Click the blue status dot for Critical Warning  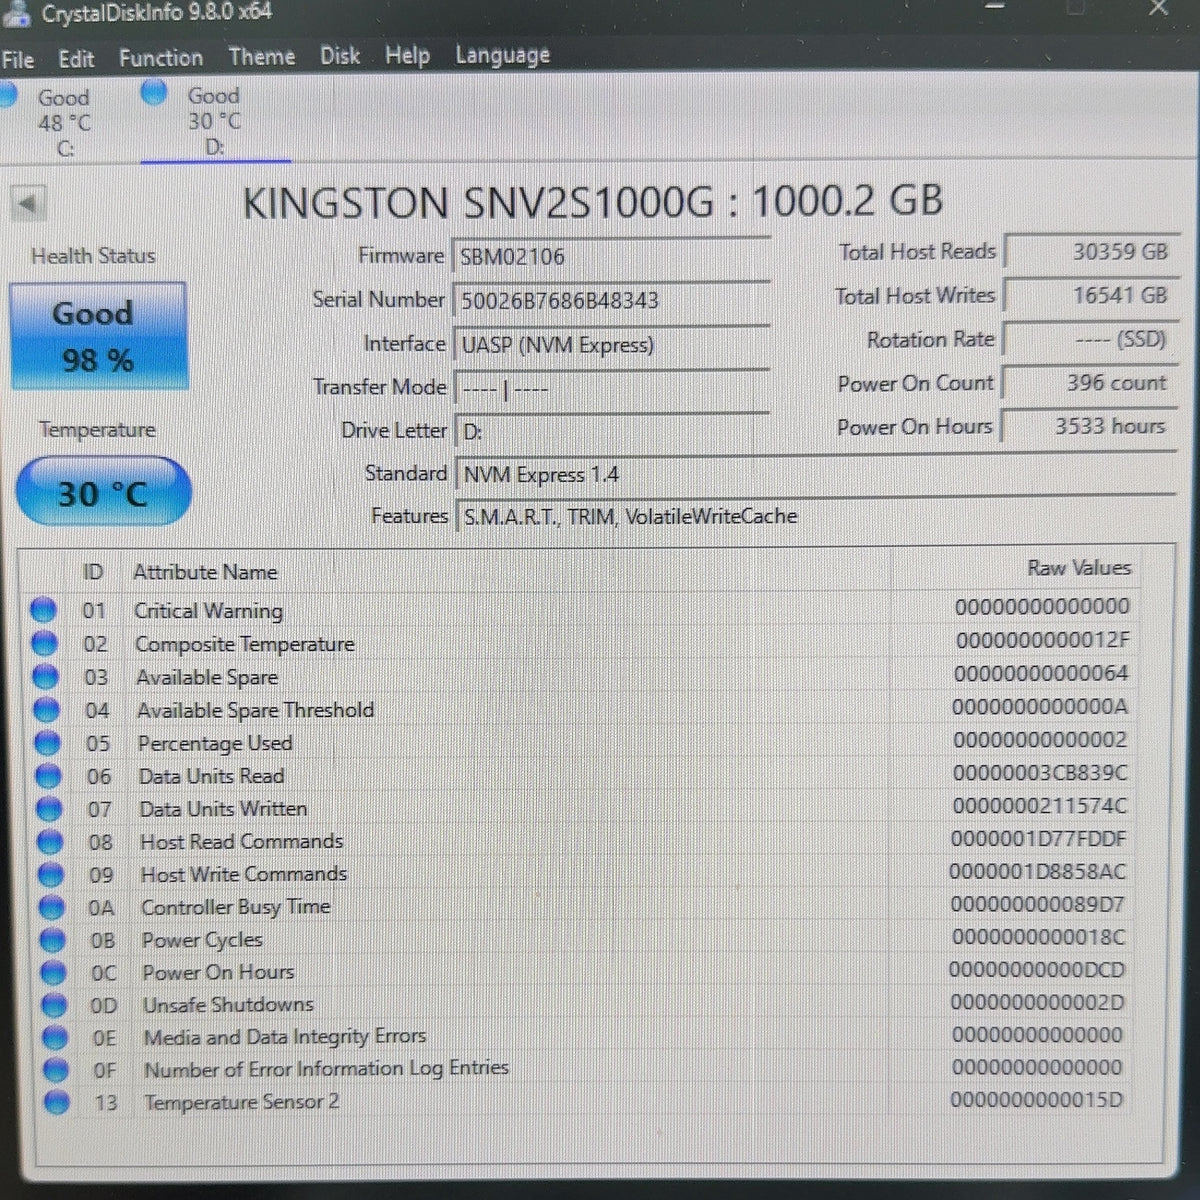point(43,610)
